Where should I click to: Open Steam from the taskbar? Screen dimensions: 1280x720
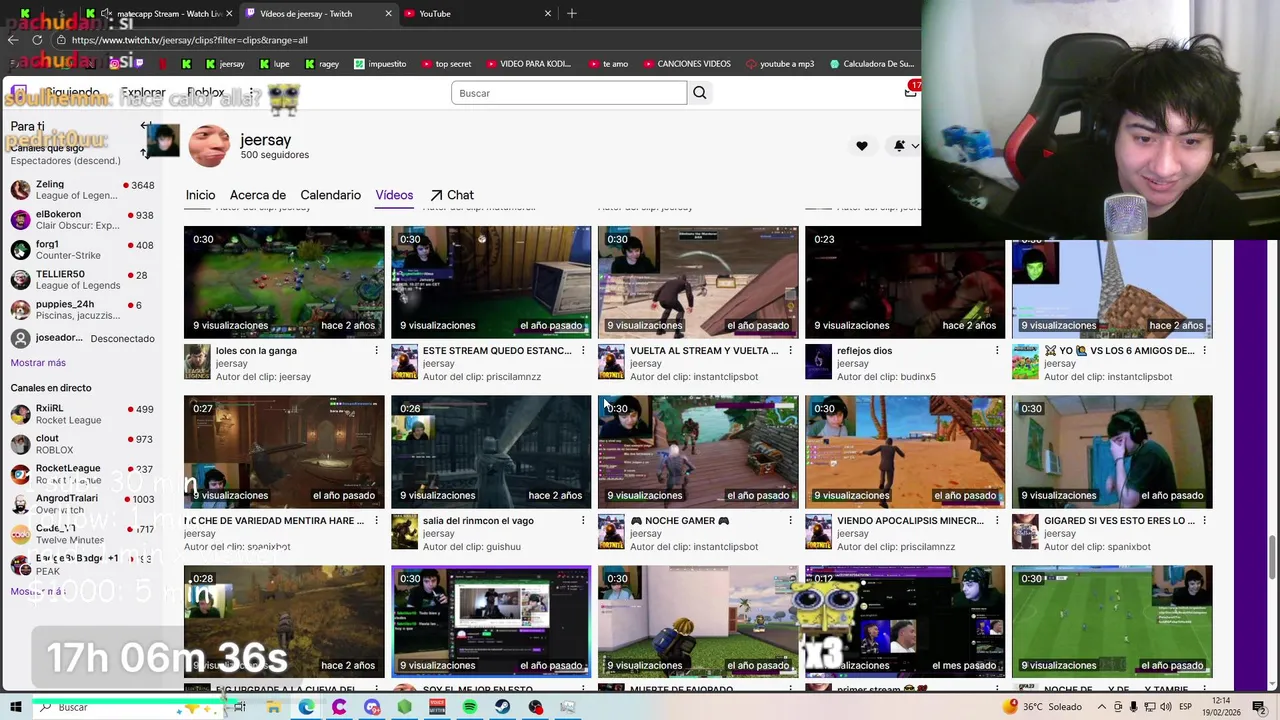click(x=503, y=707)
